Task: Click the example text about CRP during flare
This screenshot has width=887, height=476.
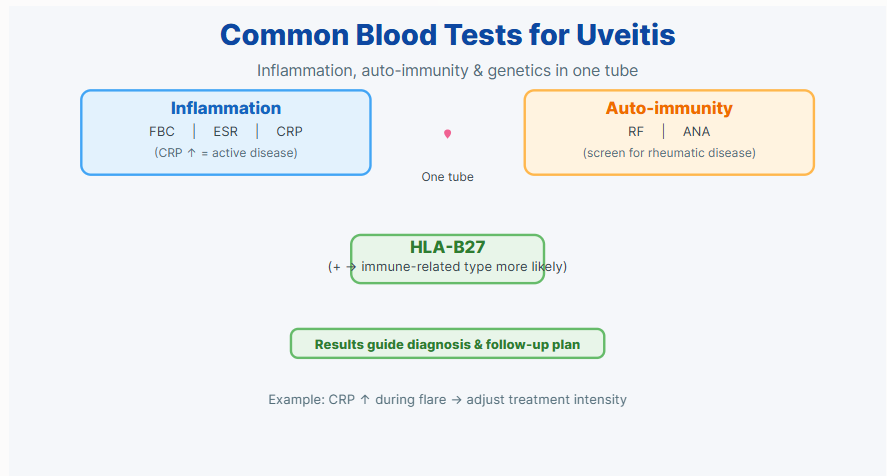Action: [x=447, y=400]
